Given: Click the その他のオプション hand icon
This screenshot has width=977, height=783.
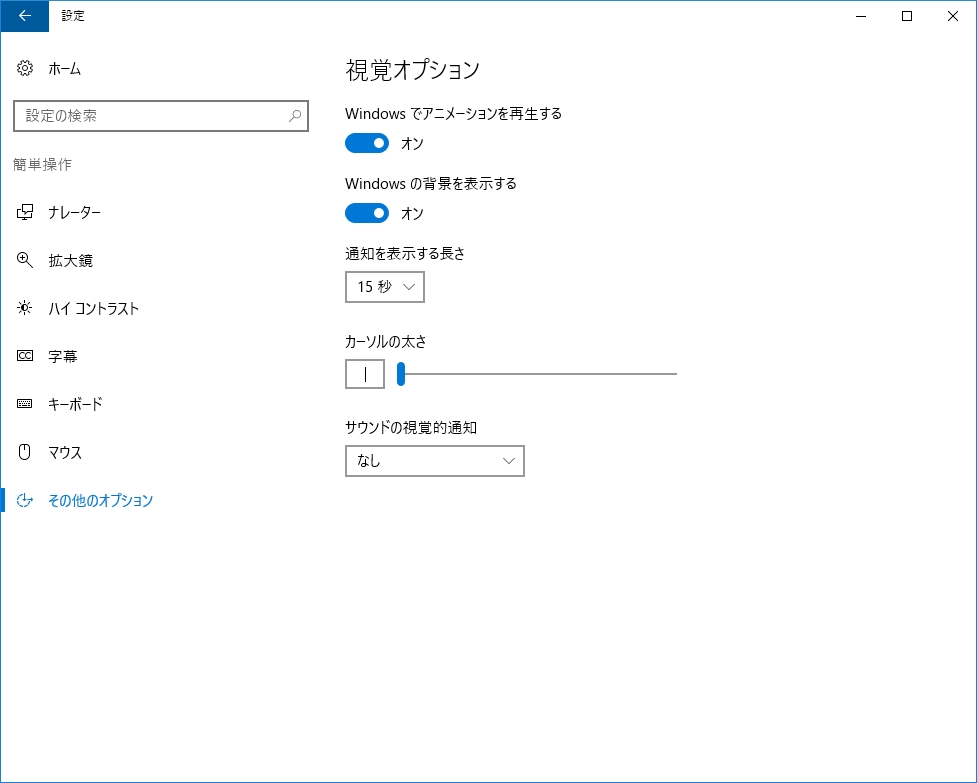Looking at the screenshot, I should click(x=24, y=500).
